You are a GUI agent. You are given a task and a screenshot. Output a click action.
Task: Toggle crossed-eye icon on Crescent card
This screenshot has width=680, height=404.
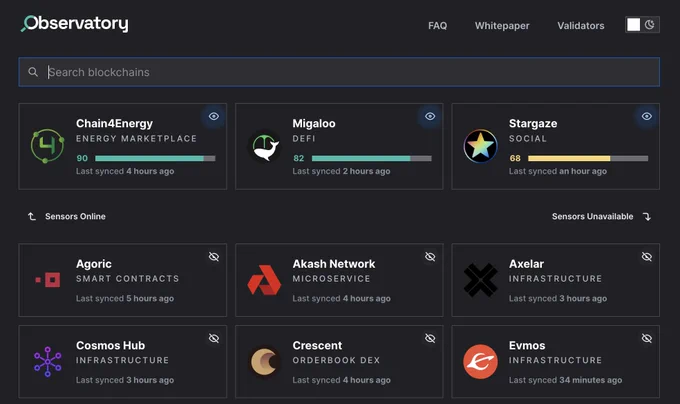430,338
